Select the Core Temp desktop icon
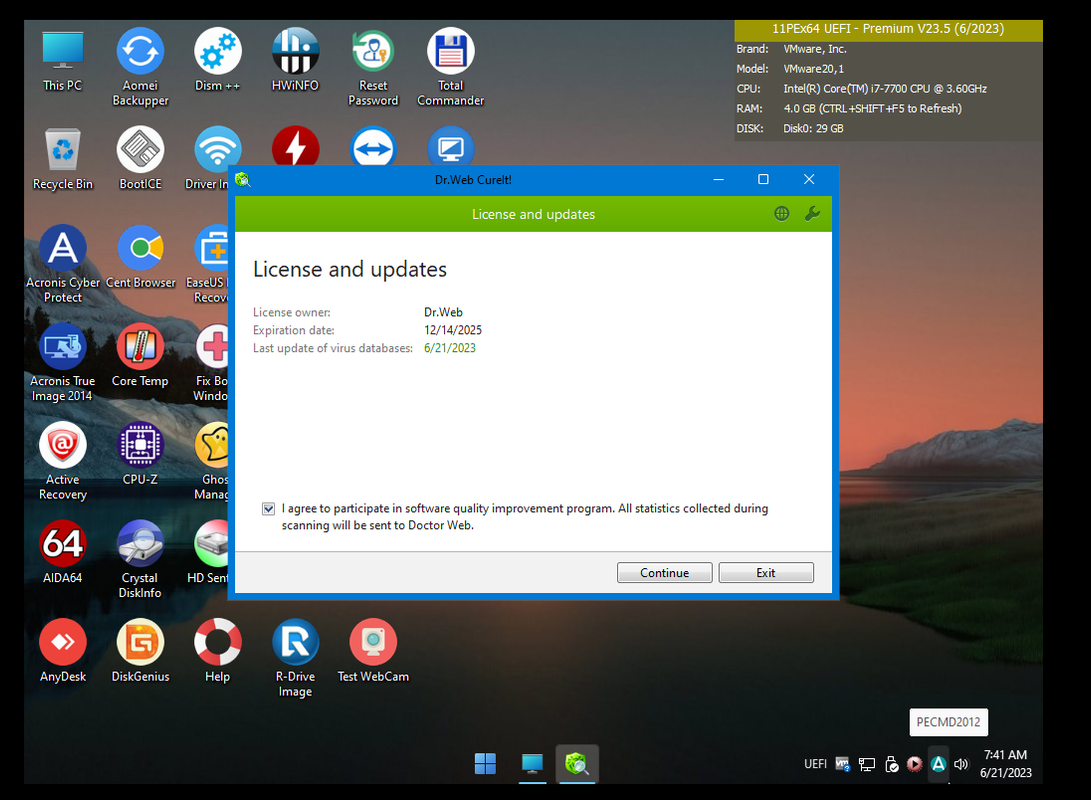 click(x=141, y=356)
